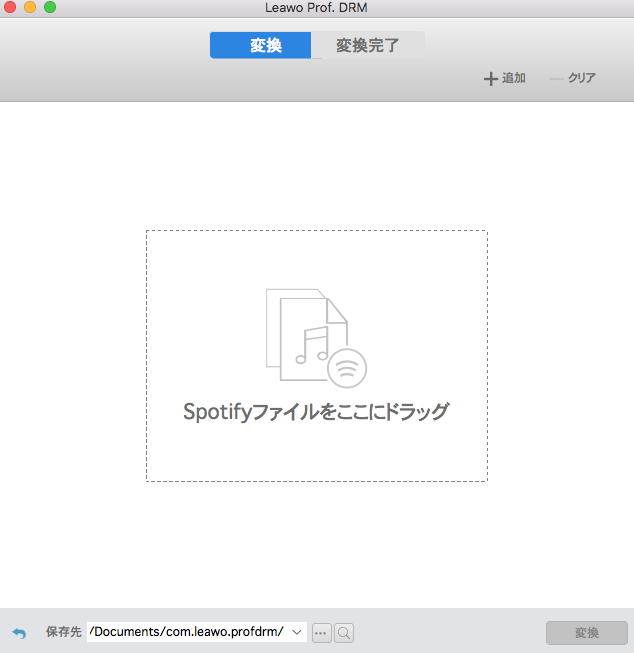This screenshot has height=653, width=634.
Task: Maximize the window with green button
Action: pyautogui.click(x=49, y=8)
